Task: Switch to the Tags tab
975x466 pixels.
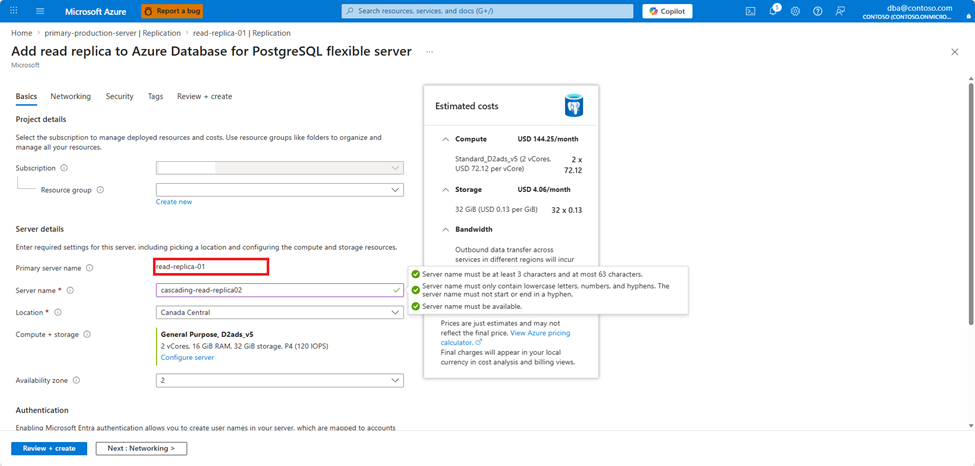Action: coord(155,96)
